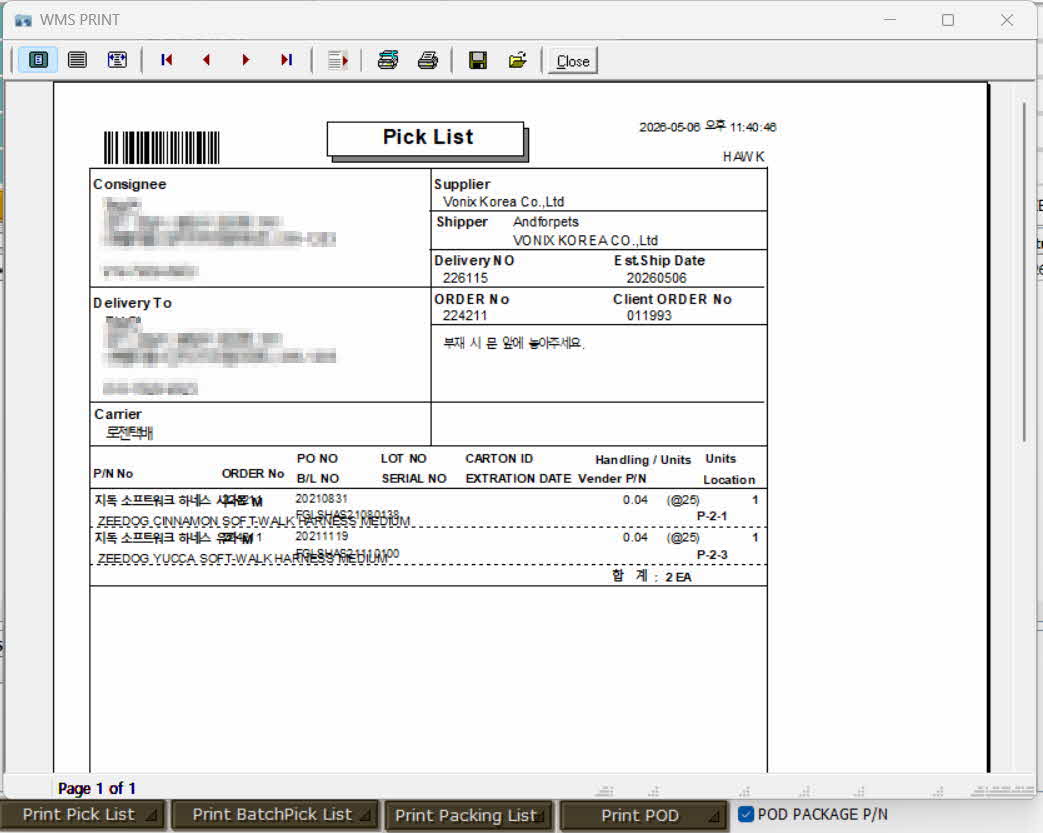Close the print preview
Viewport: 1043px width, 833px height.
573,61
